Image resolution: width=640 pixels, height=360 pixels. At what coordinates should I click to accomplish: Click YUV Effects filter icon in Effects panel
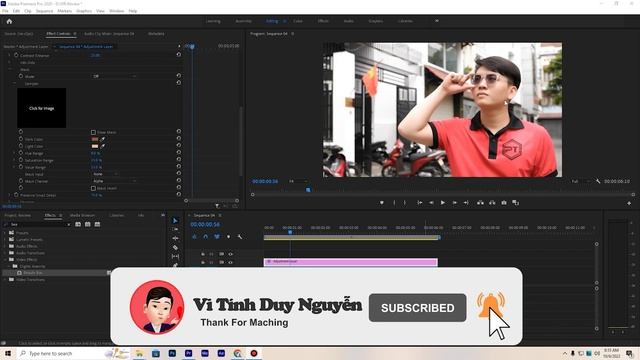(97, 224)
